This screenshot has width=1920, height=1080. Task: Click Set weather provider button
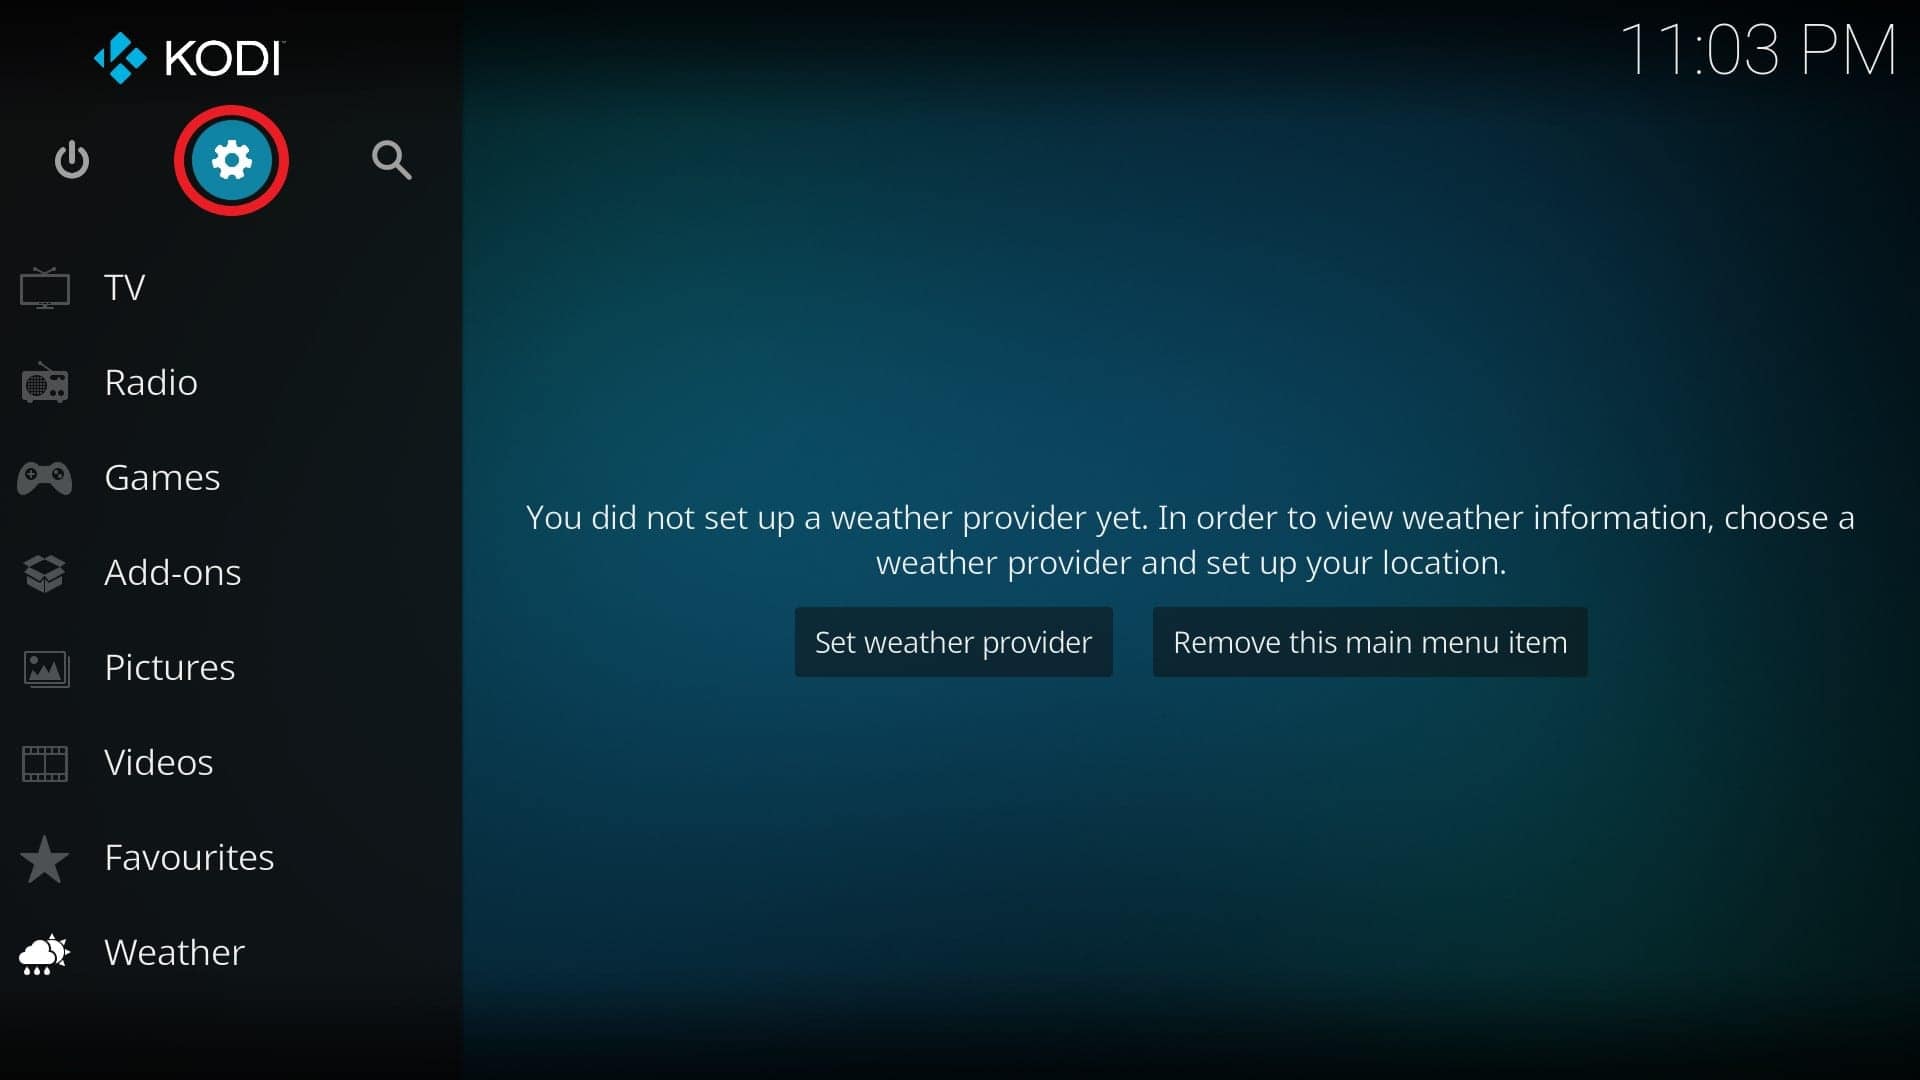pos(953,641)
